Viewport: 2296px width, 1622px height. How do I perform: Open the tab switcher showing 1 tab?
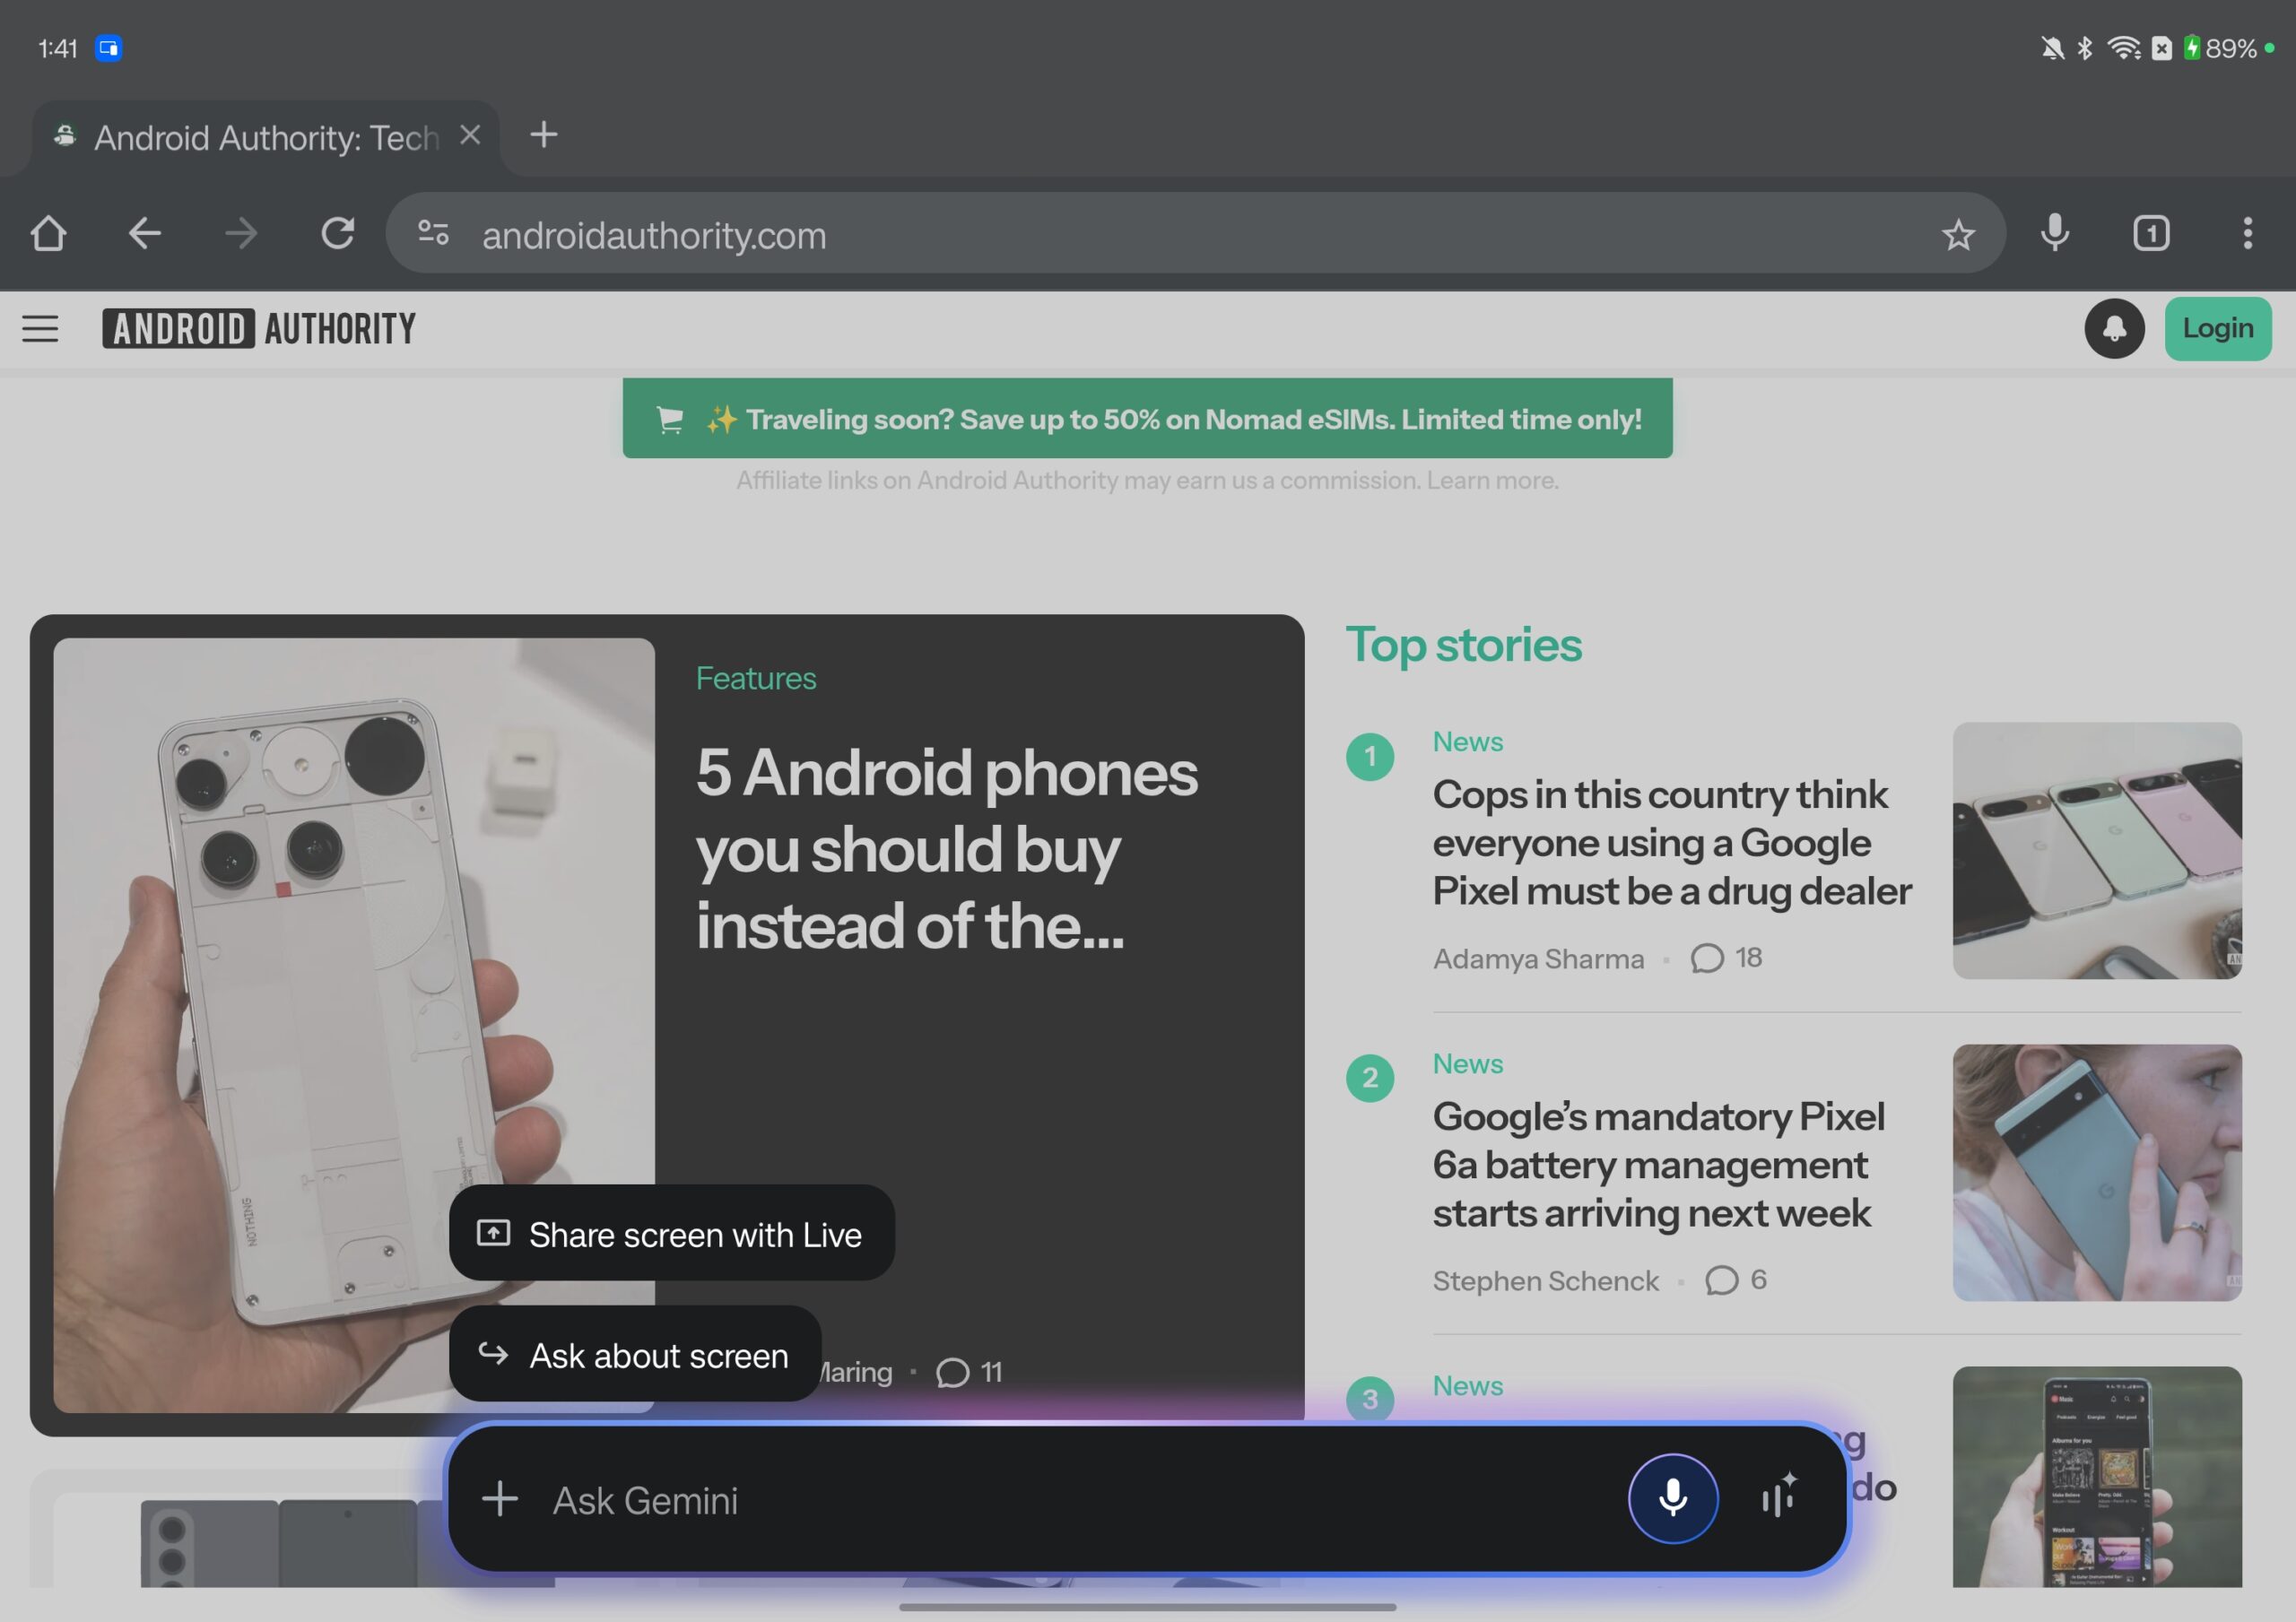tap(2151, 234)
